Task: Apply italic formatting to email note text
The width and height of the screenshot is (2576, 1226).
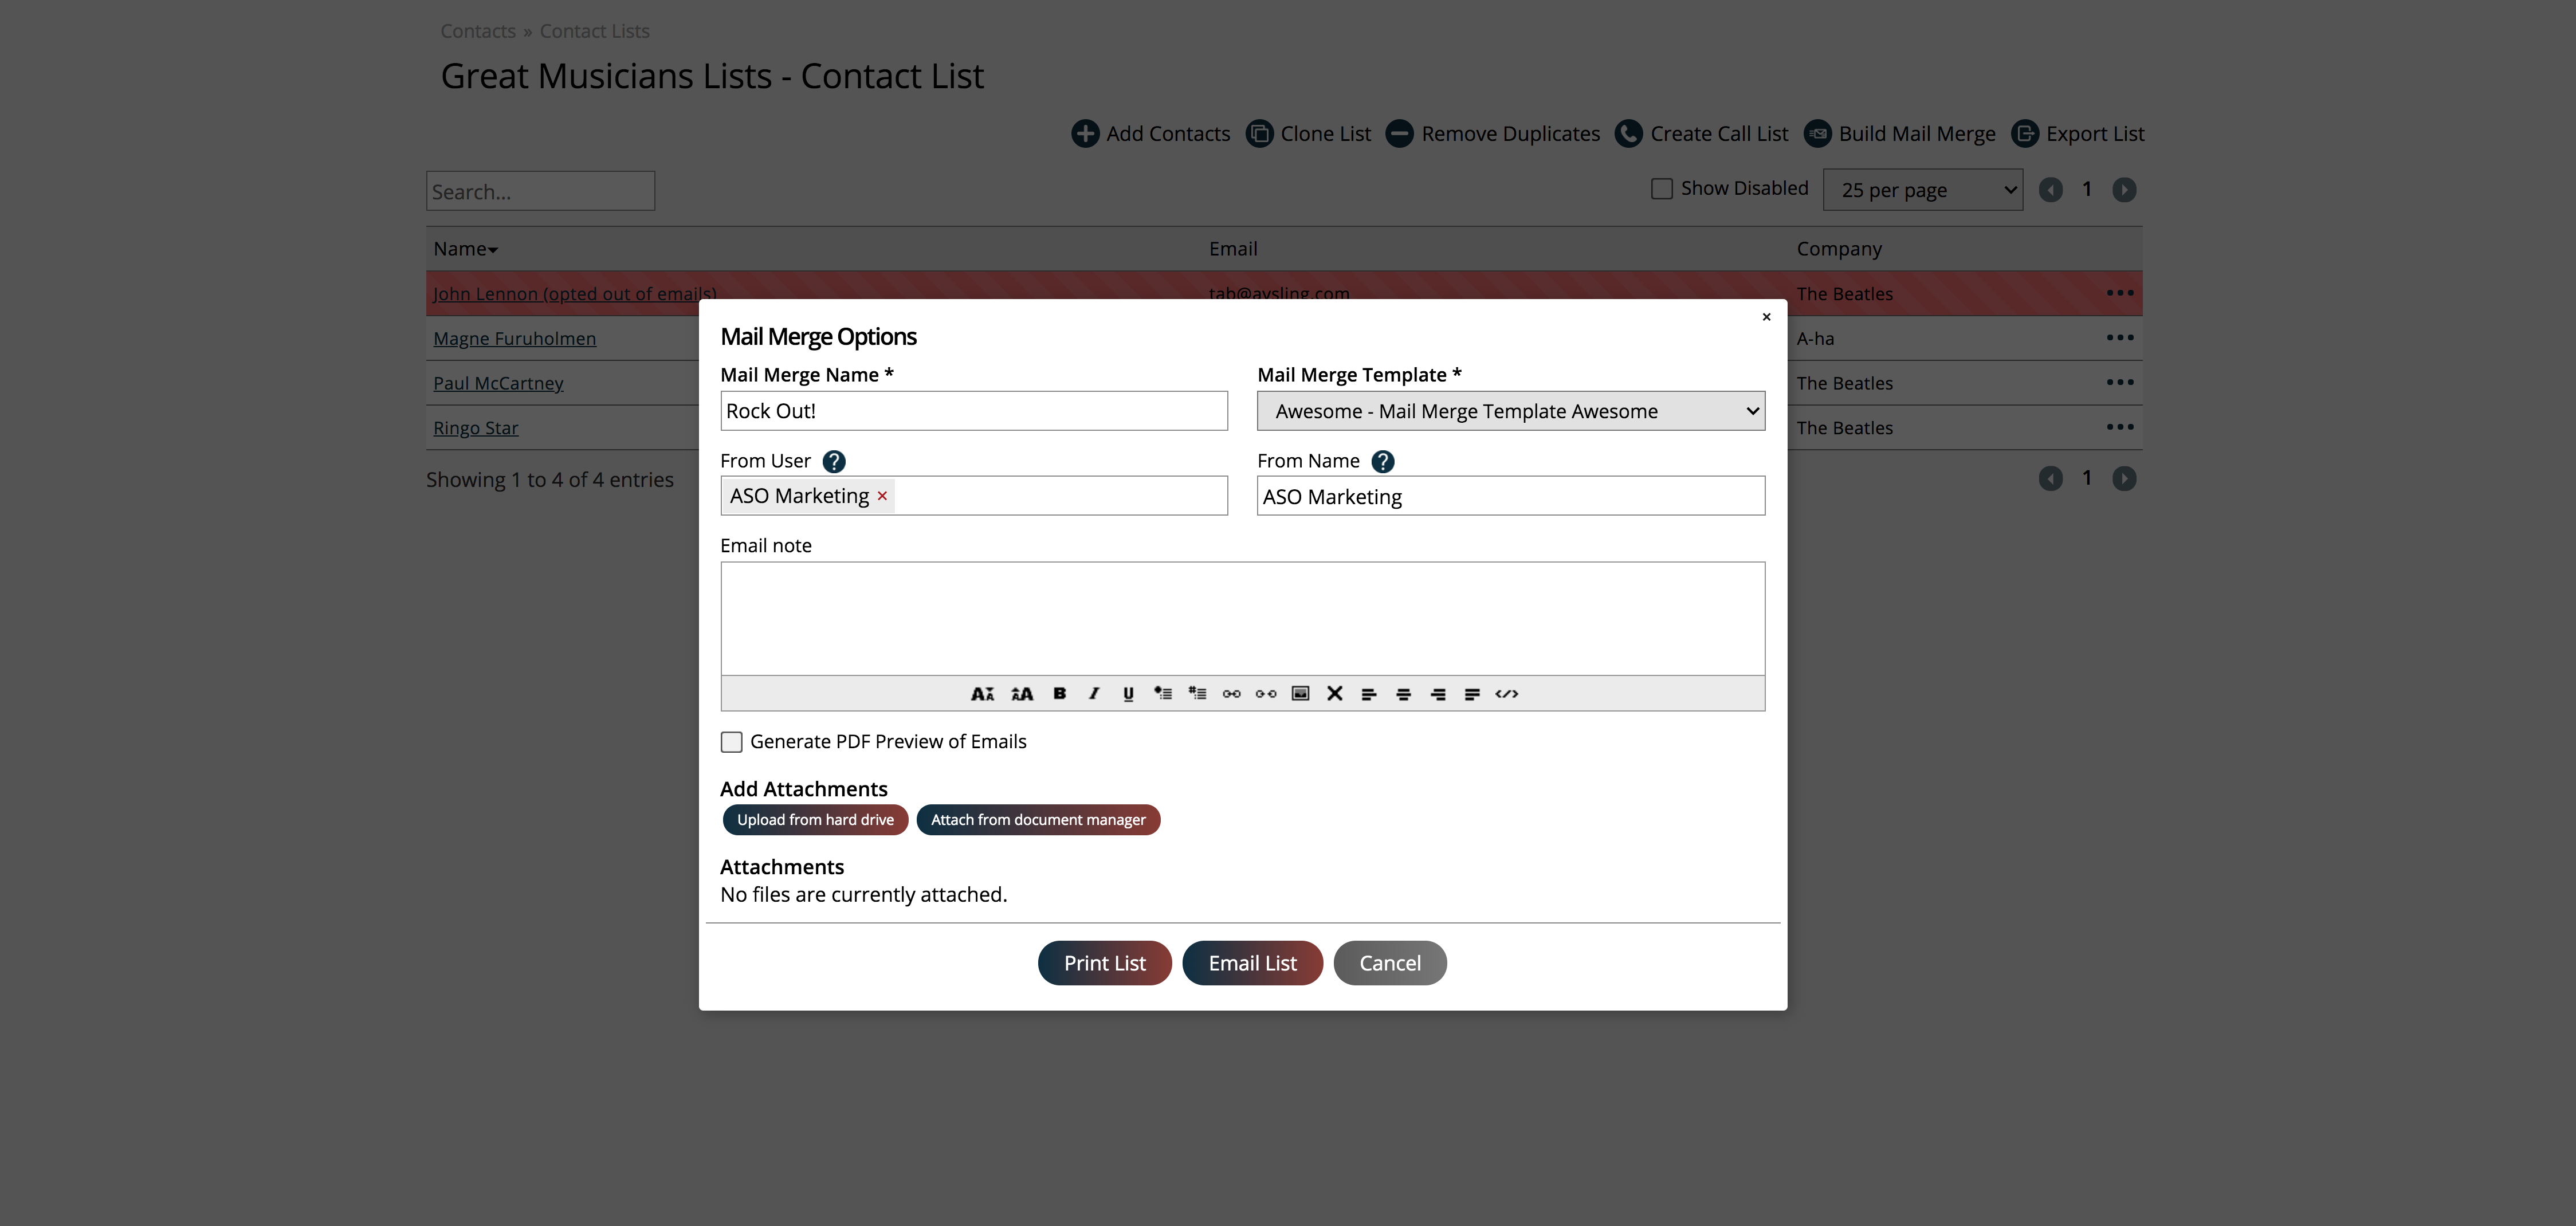Action: 1093,693
